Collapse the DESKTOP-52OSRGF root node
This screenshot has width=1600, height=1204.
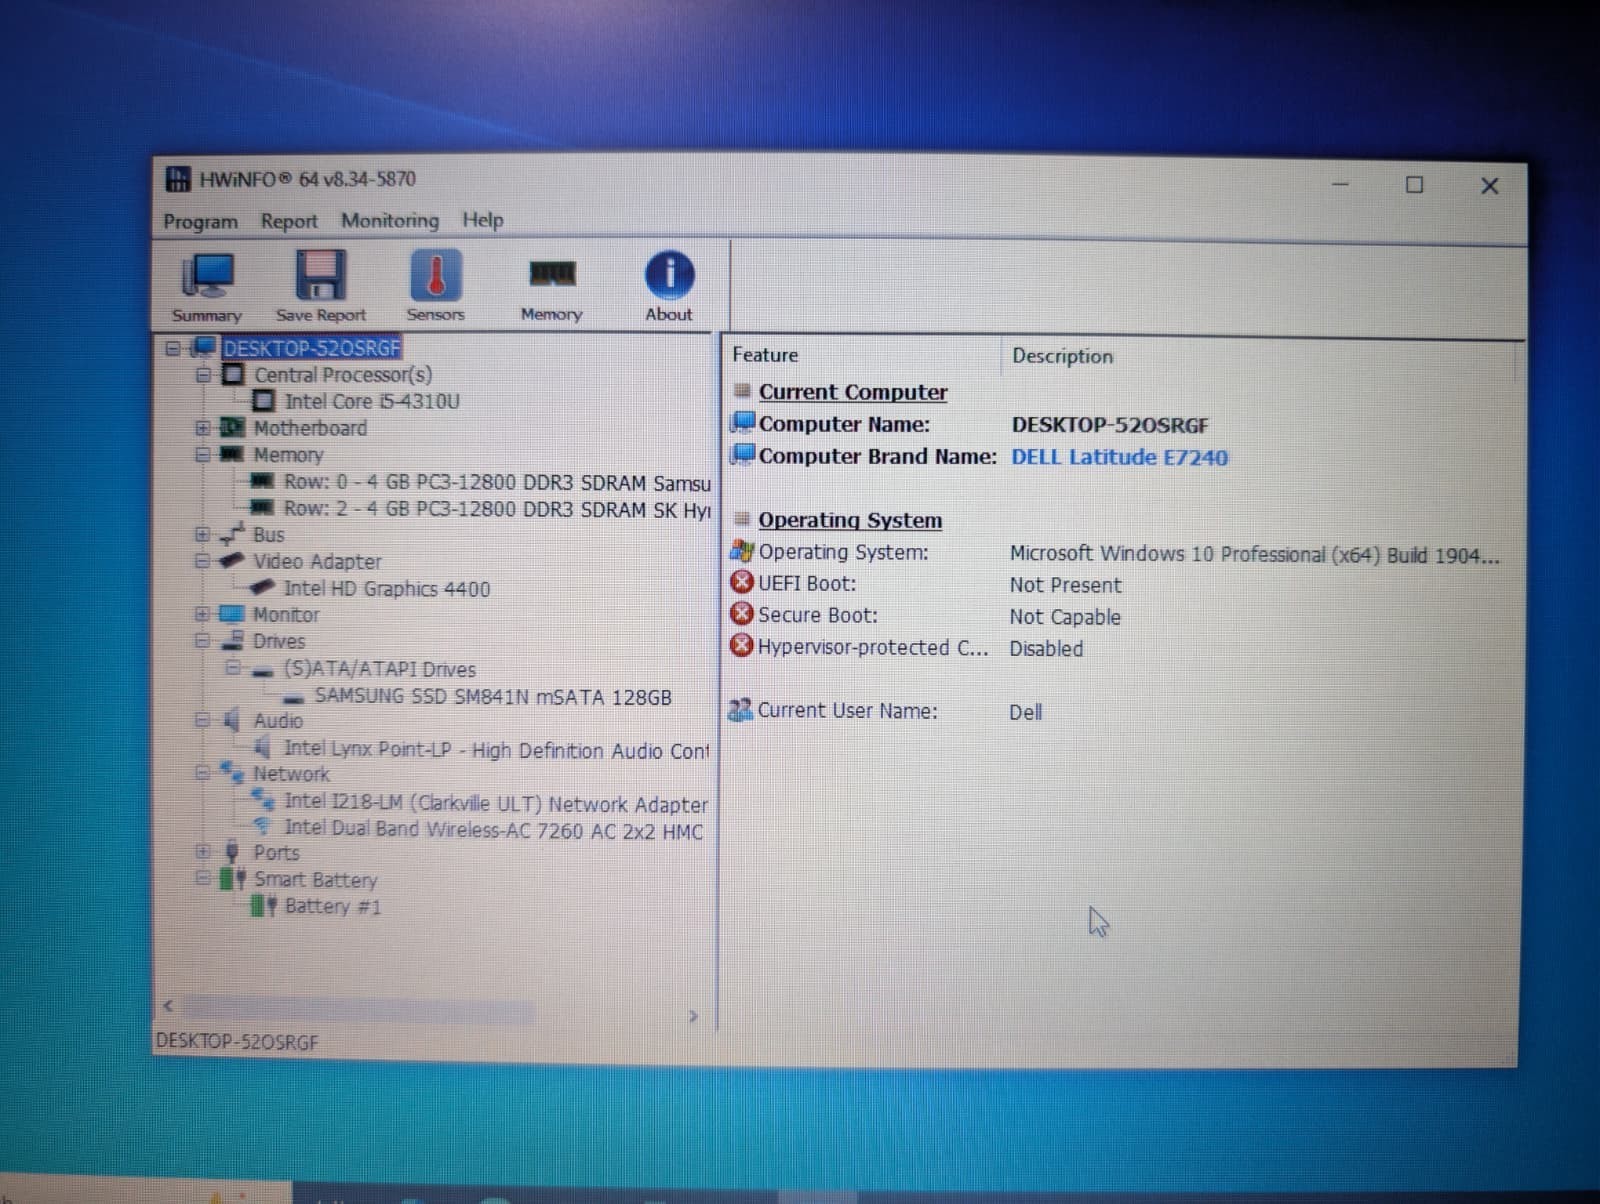(173, 349)
